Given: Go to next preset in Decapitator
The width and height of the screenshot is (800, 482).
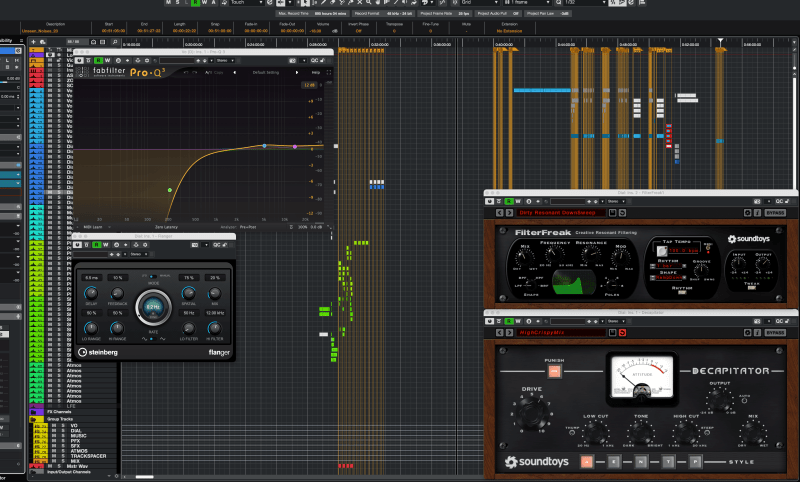Looking at the screenshot, I should click(509, 333).
